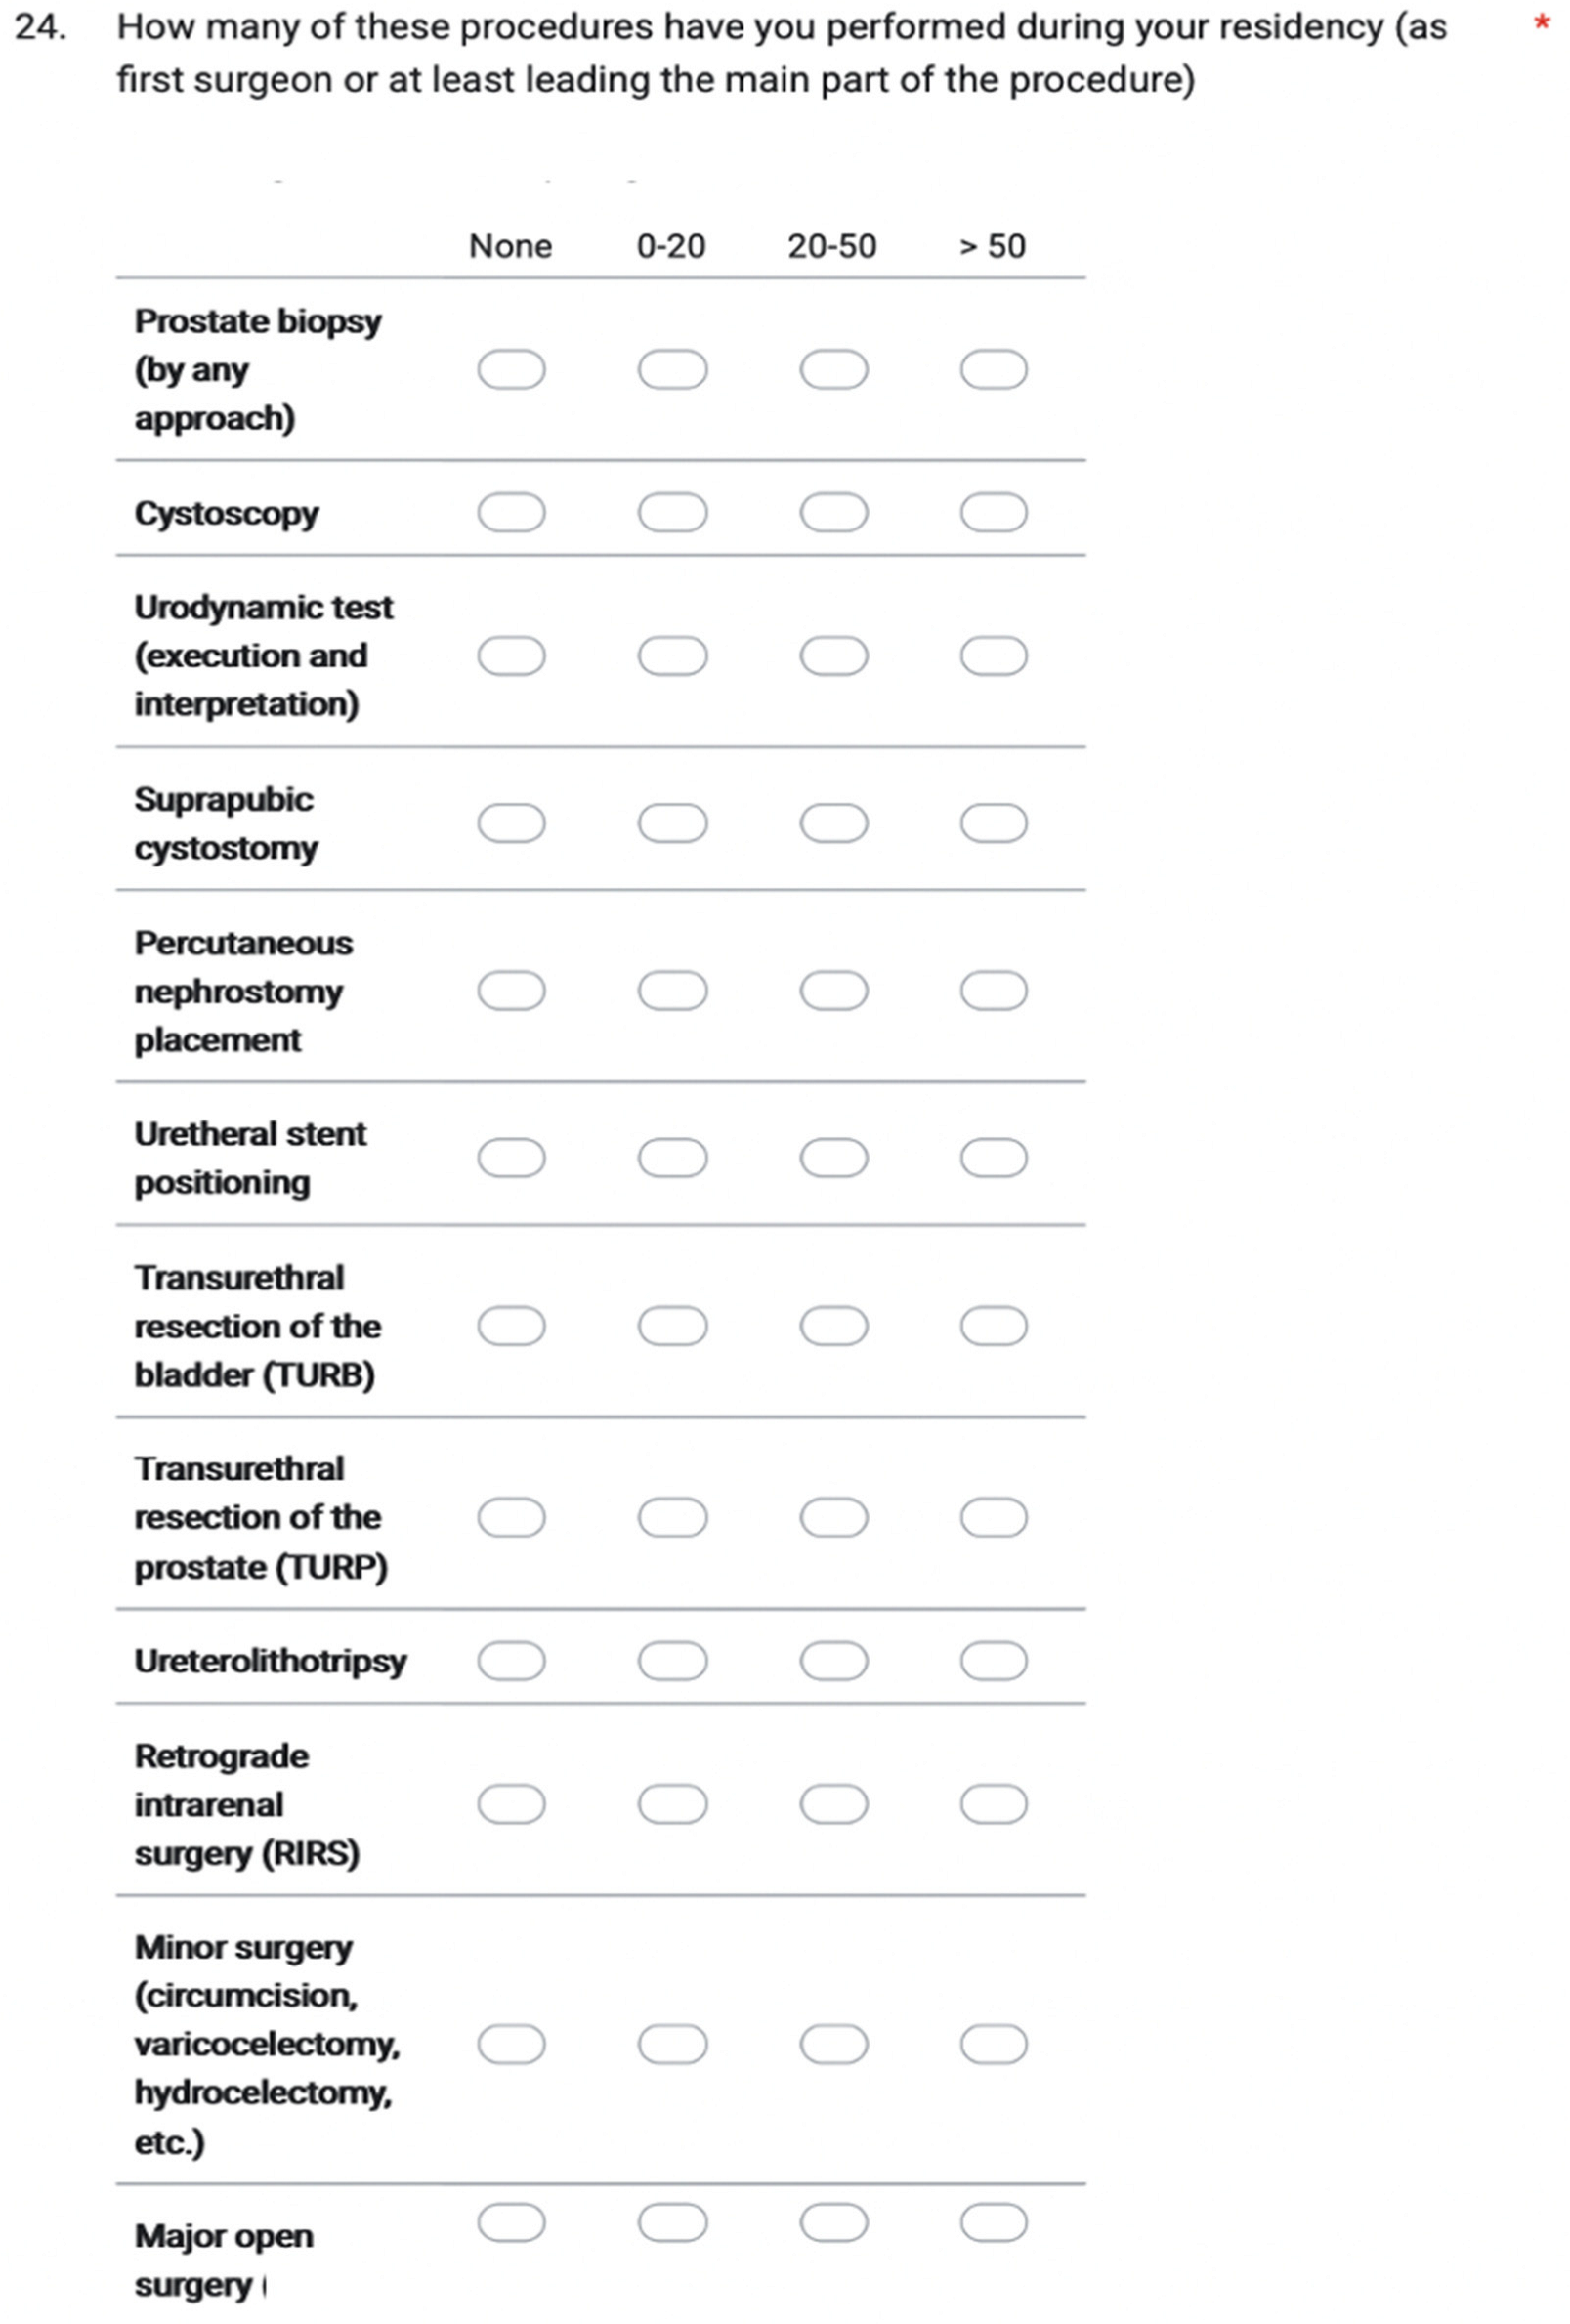Select 0-20 for TURP row
This screenshot has width=1570, height=2324.
tap(672, 1517)
